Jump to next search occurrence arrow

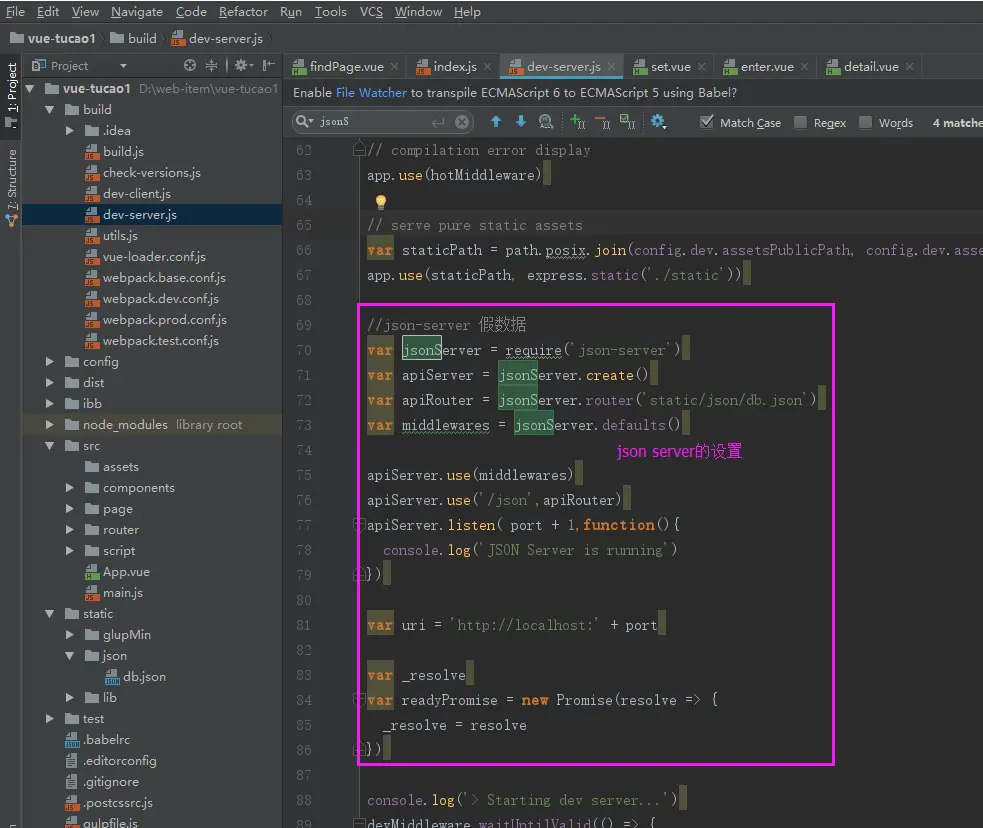pos(520,122)
